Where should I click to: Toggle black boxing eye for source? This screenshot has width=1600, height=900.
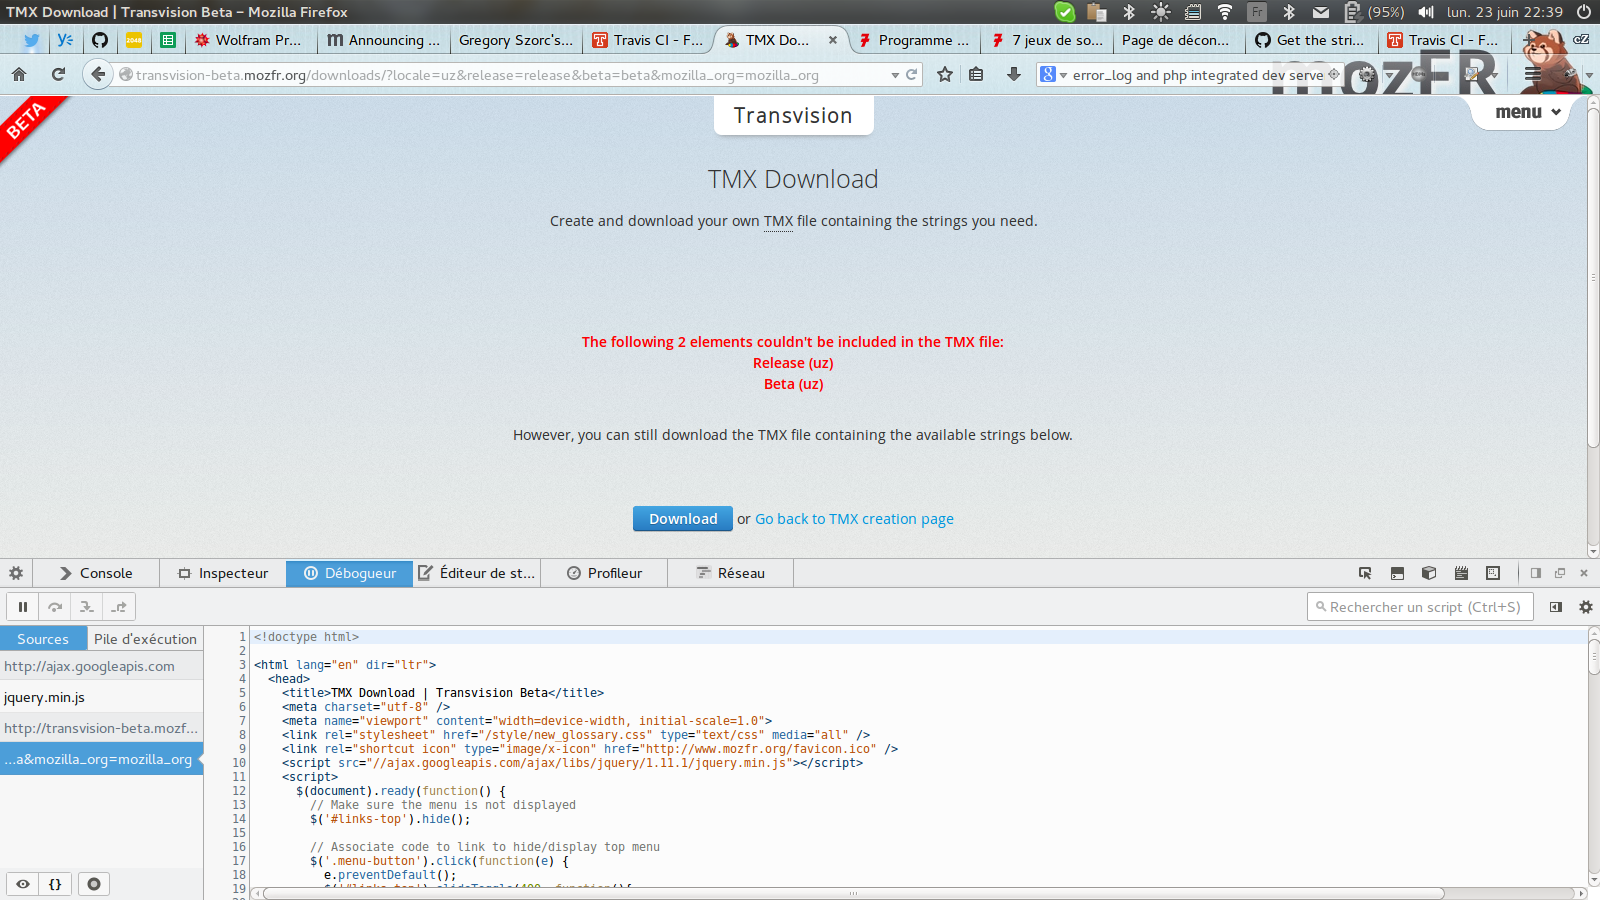coord(23,884)
